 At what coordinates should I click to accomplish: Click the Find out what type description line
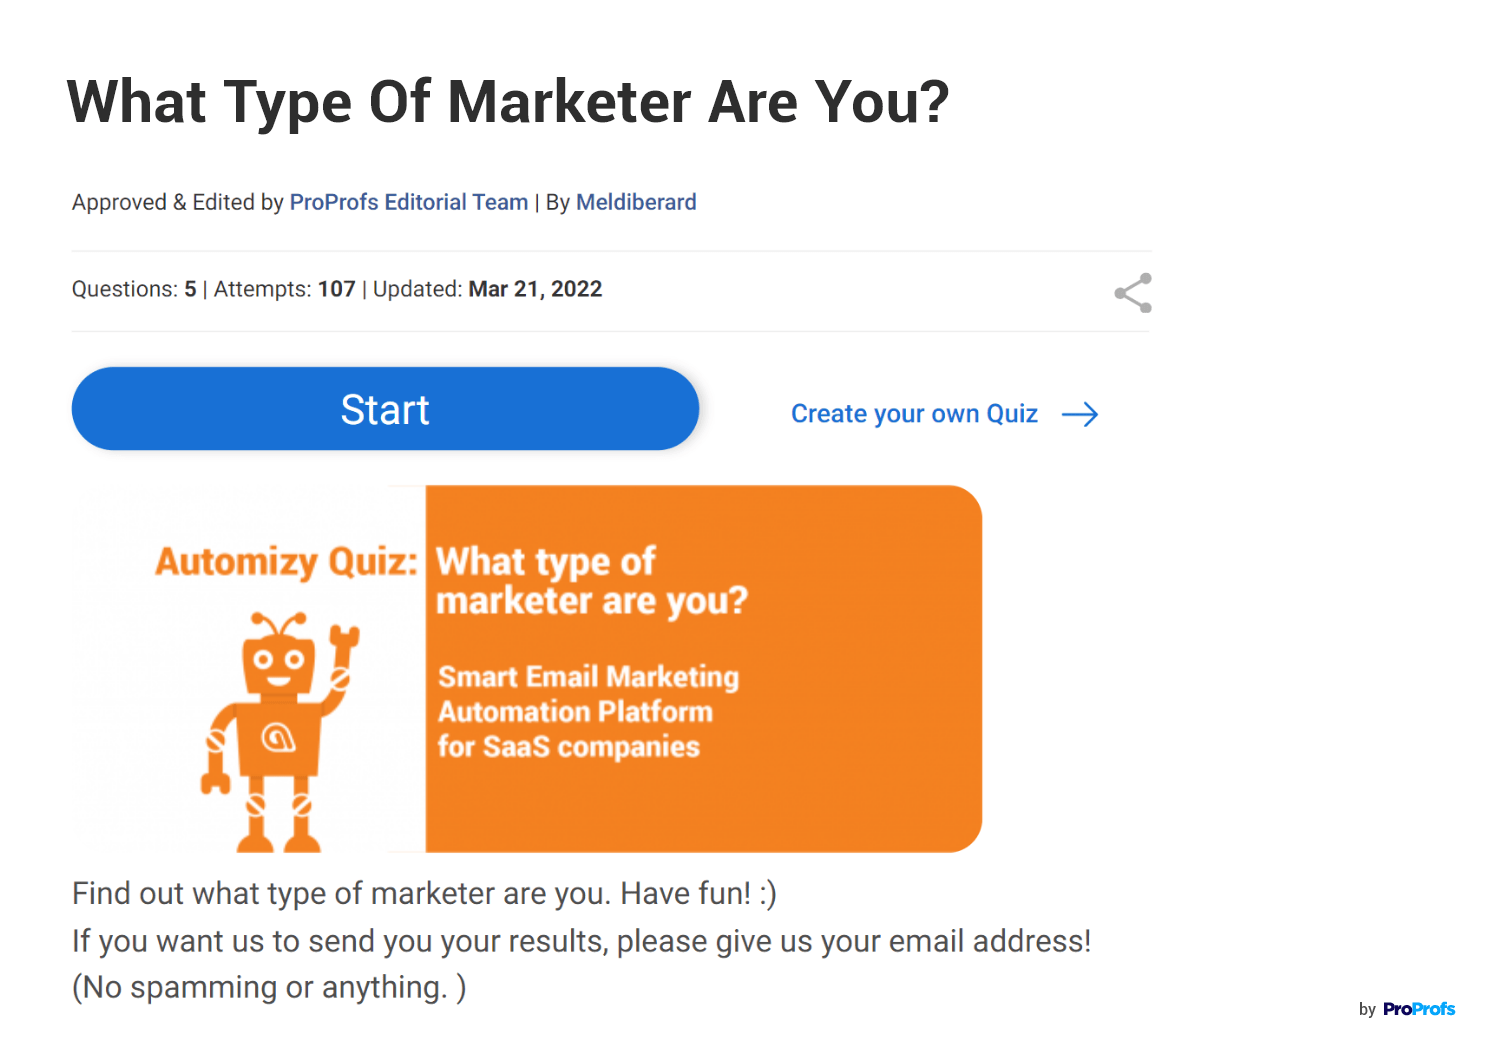pos(424,893)
